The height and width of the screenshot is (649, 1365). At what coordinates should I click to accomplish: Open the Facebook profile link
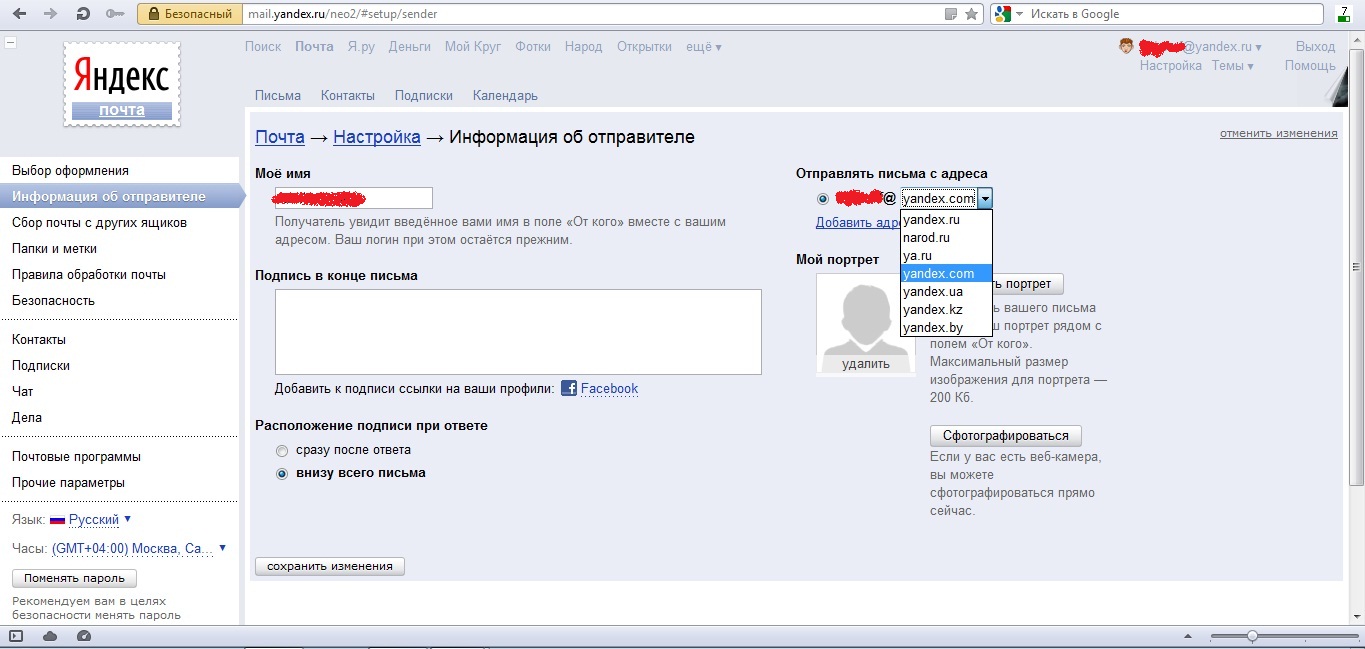(609, 389)
